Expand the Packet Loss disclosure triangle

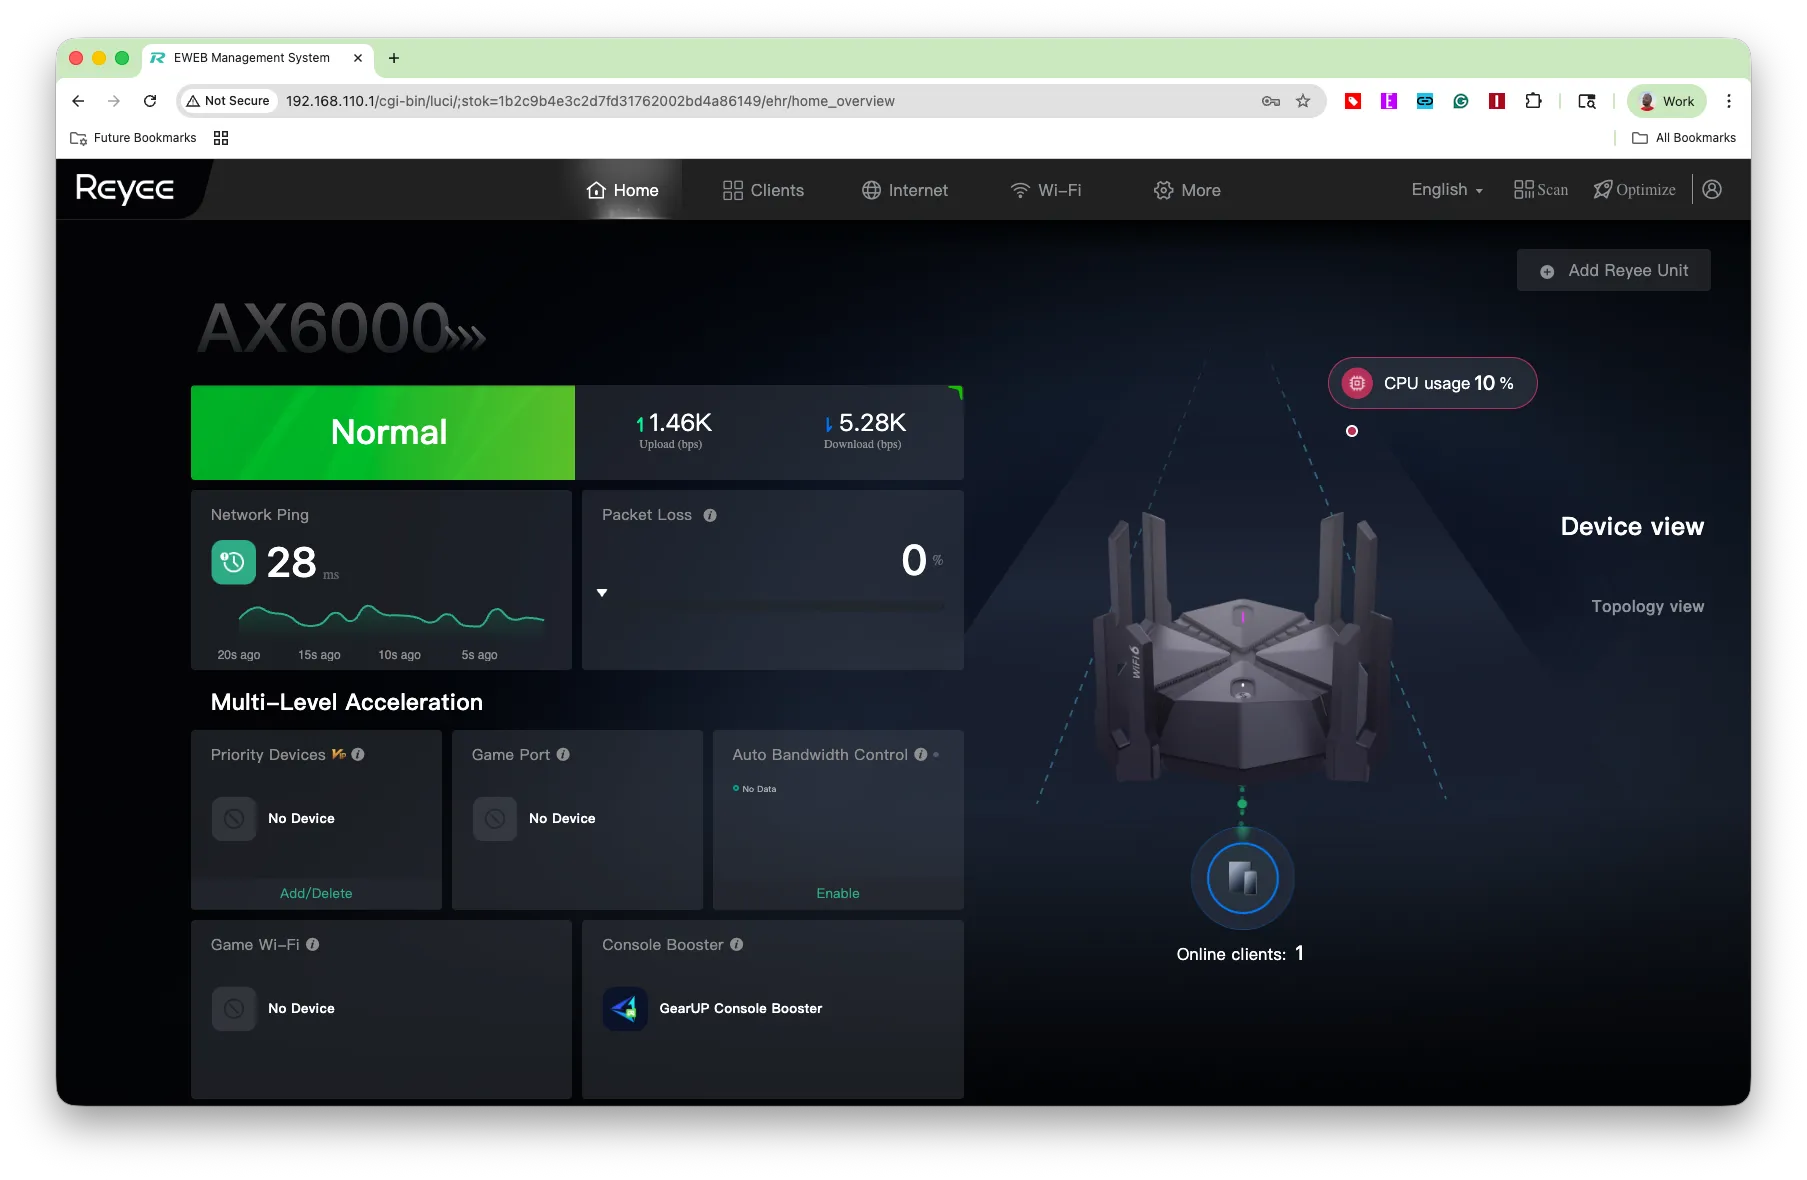click(602, 593)
